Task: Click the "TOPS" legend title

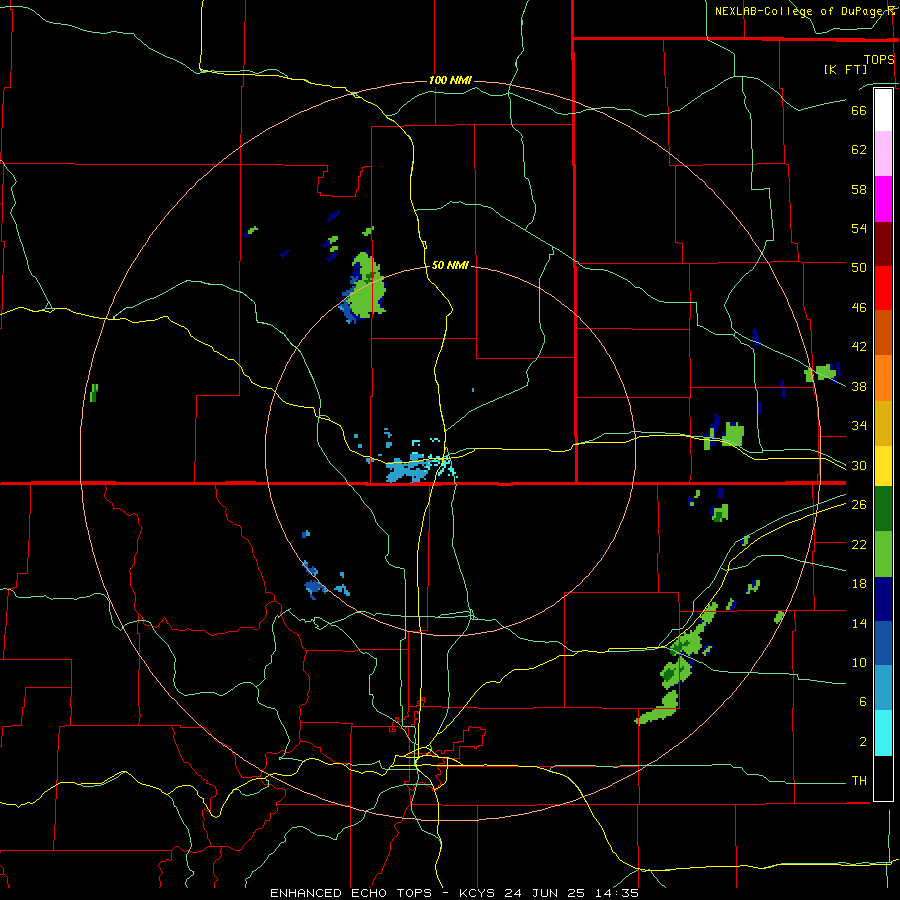Action: pos(879,59)
